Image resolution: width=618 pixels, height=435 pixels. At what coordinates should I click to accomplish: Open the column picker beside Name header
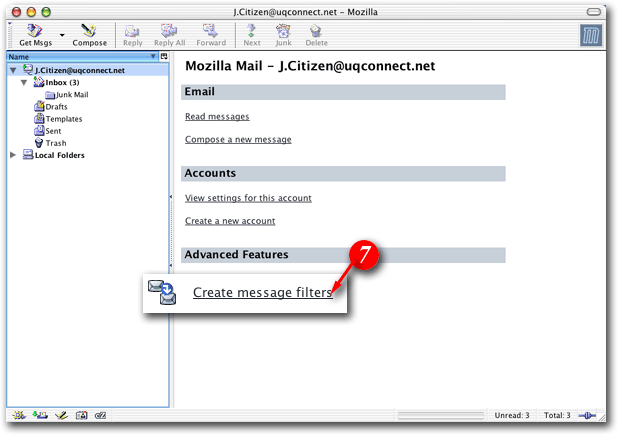(164, 57)
